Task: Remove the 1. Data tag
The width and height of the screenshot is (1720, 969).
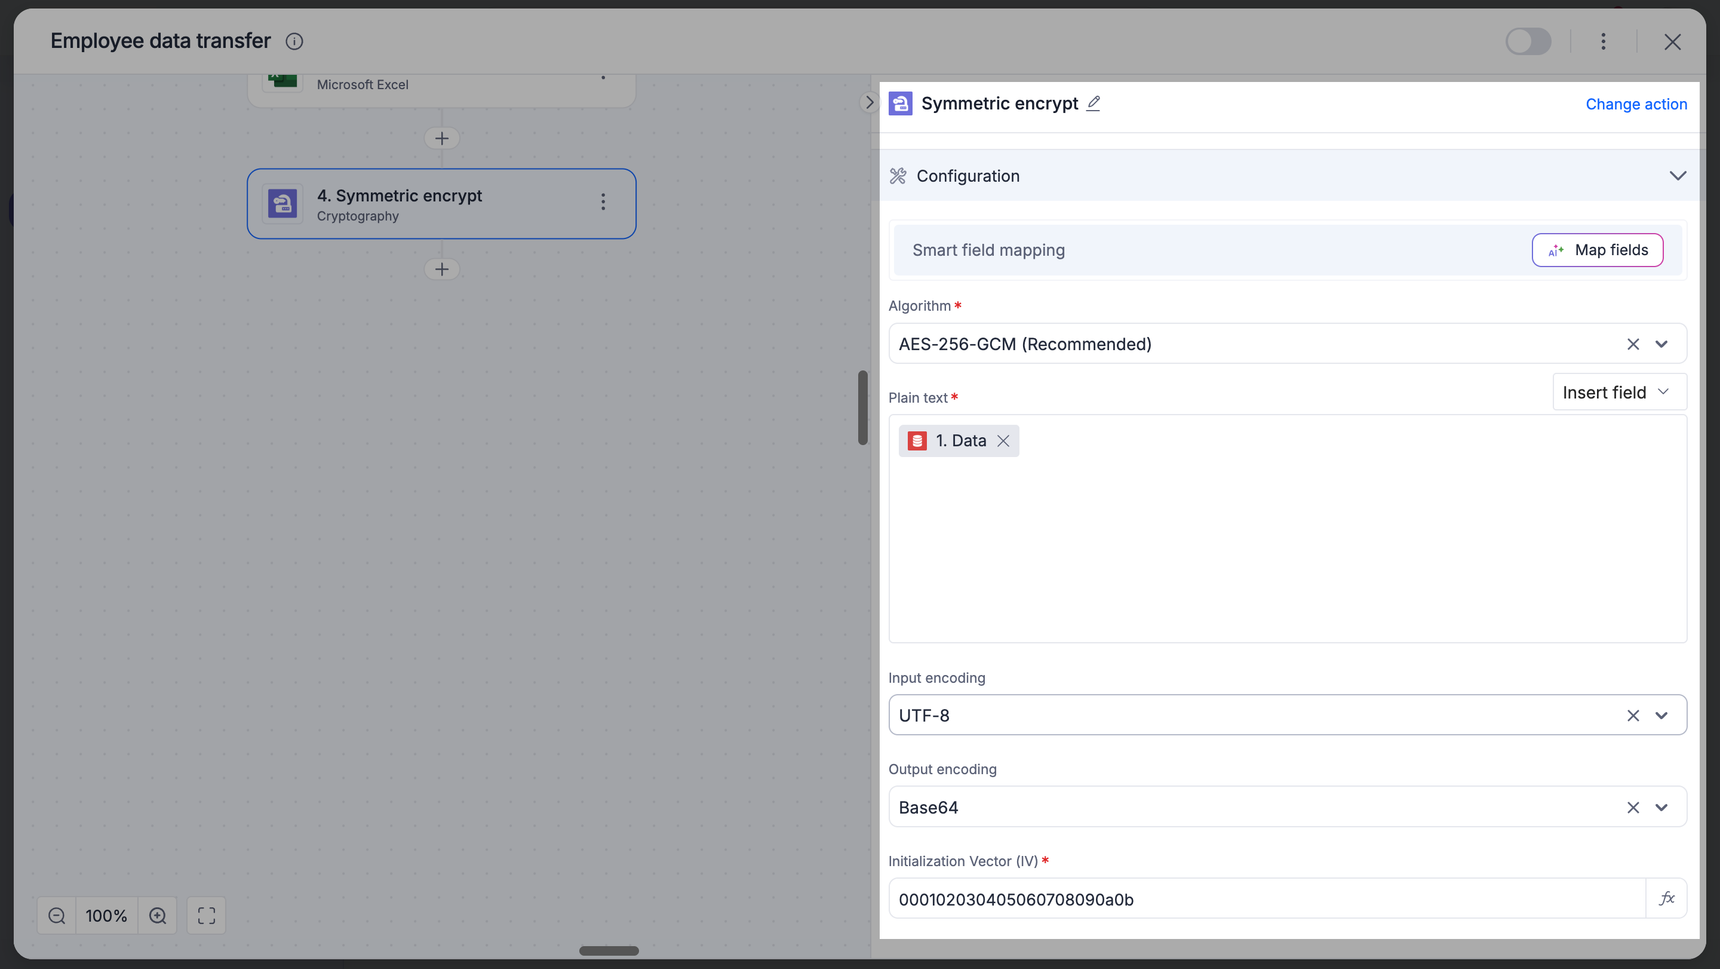Action: (1003, 441)
